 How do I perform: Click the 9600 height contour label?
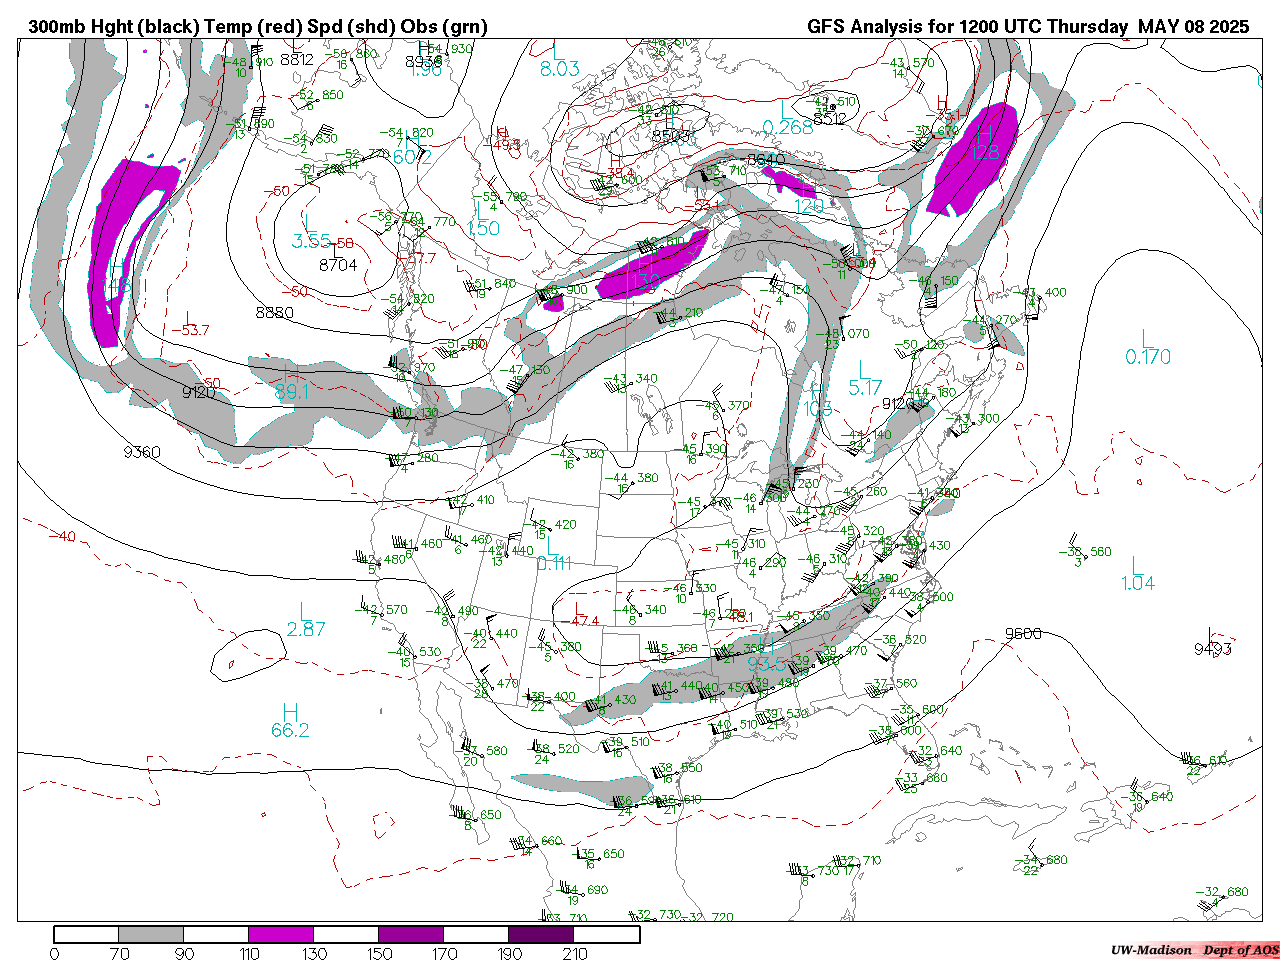point(1023,634)
